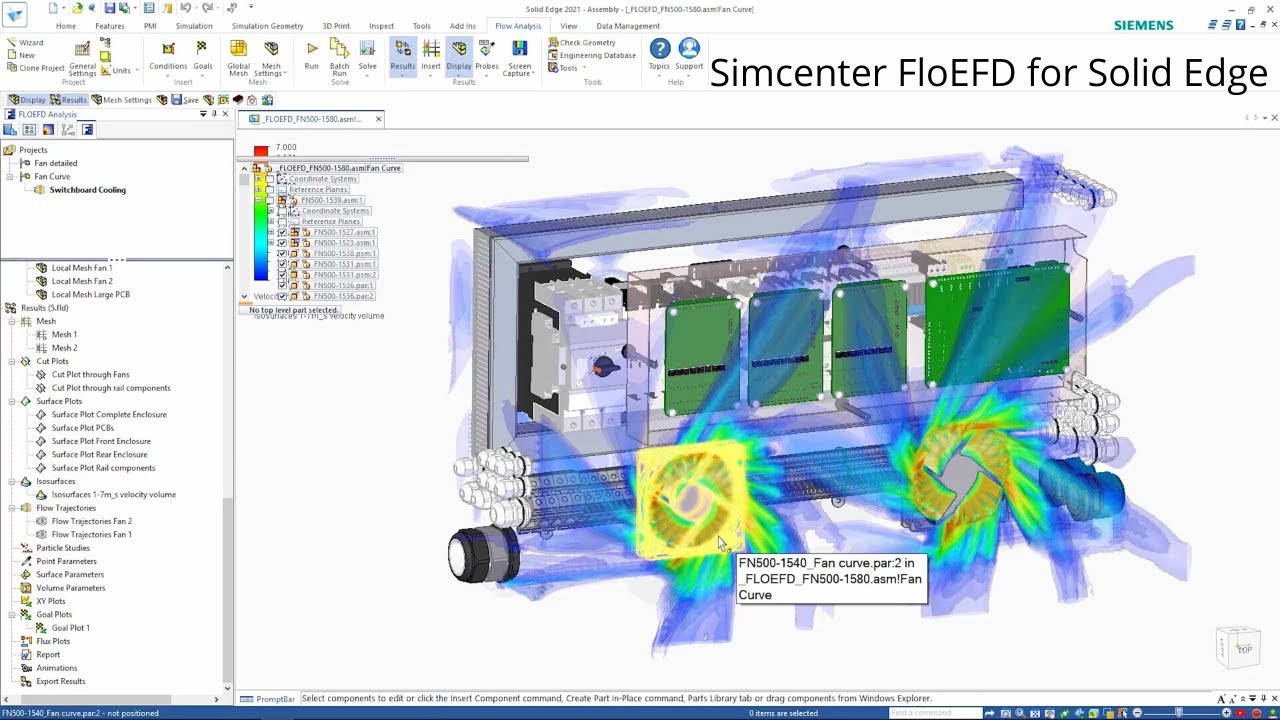Viewport: 1280px width, 720px height.
Task: Click first icon in FLOEFD Analysis tab strip
Action: pos(12,130)
